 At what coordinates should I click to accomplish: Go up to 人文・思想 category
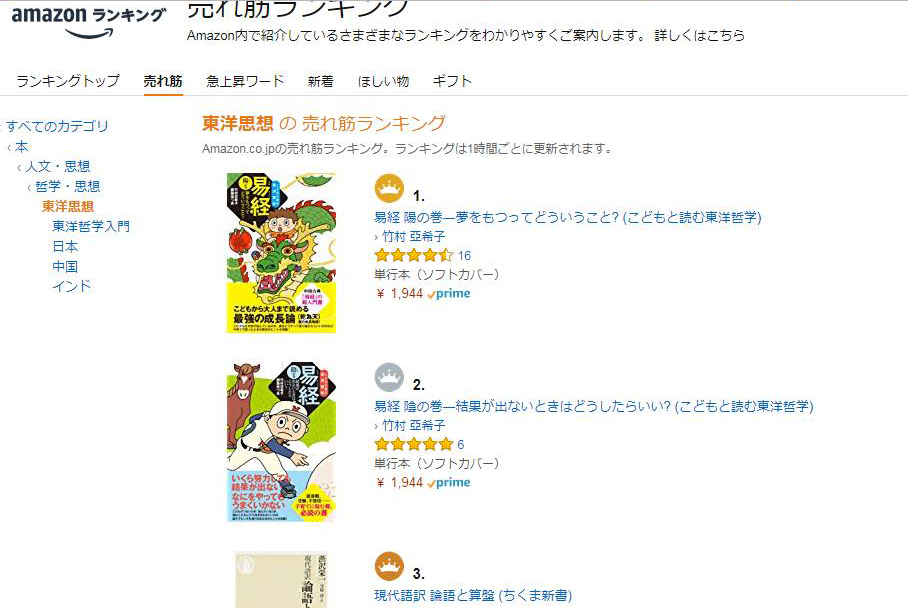click(x=57, y=166)
